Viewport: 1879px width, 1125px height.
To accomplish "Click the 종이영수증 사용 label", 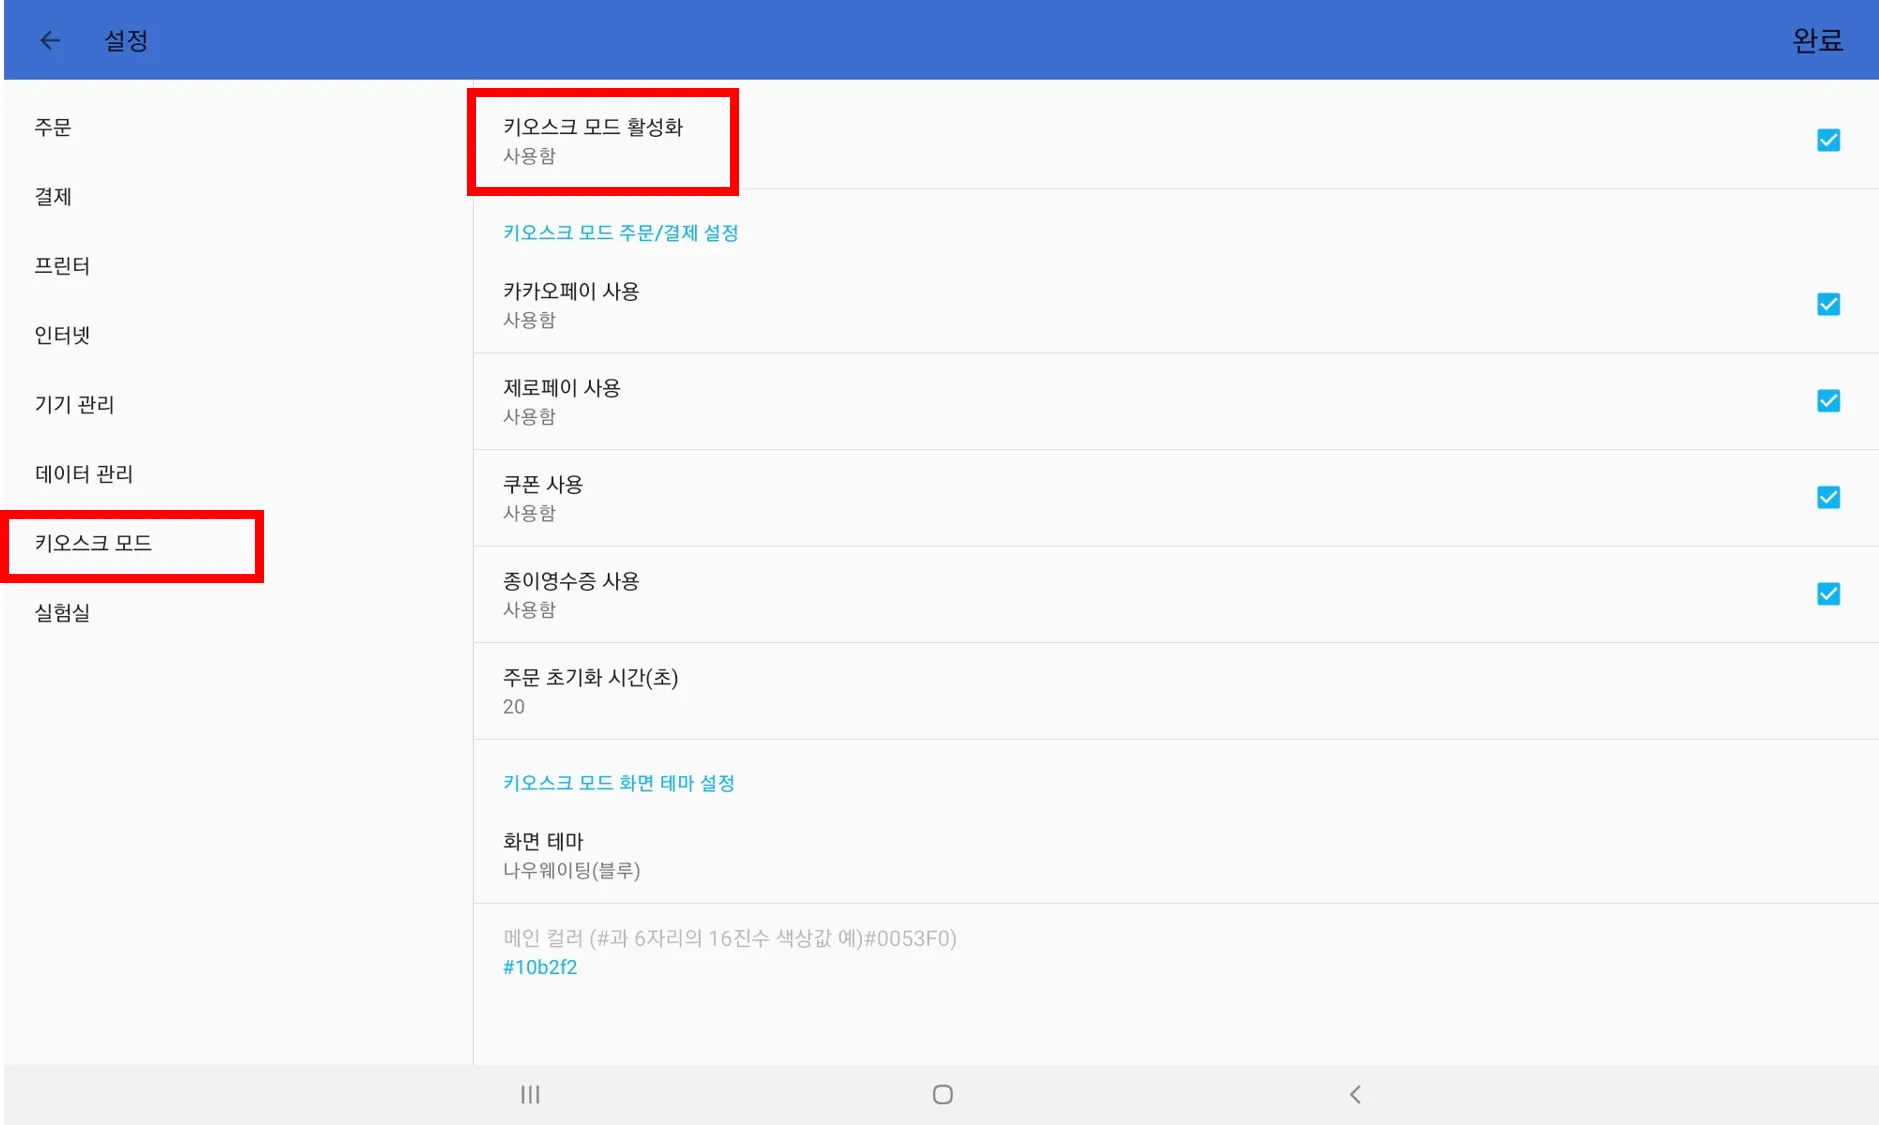I will click(x=571, y=581).
